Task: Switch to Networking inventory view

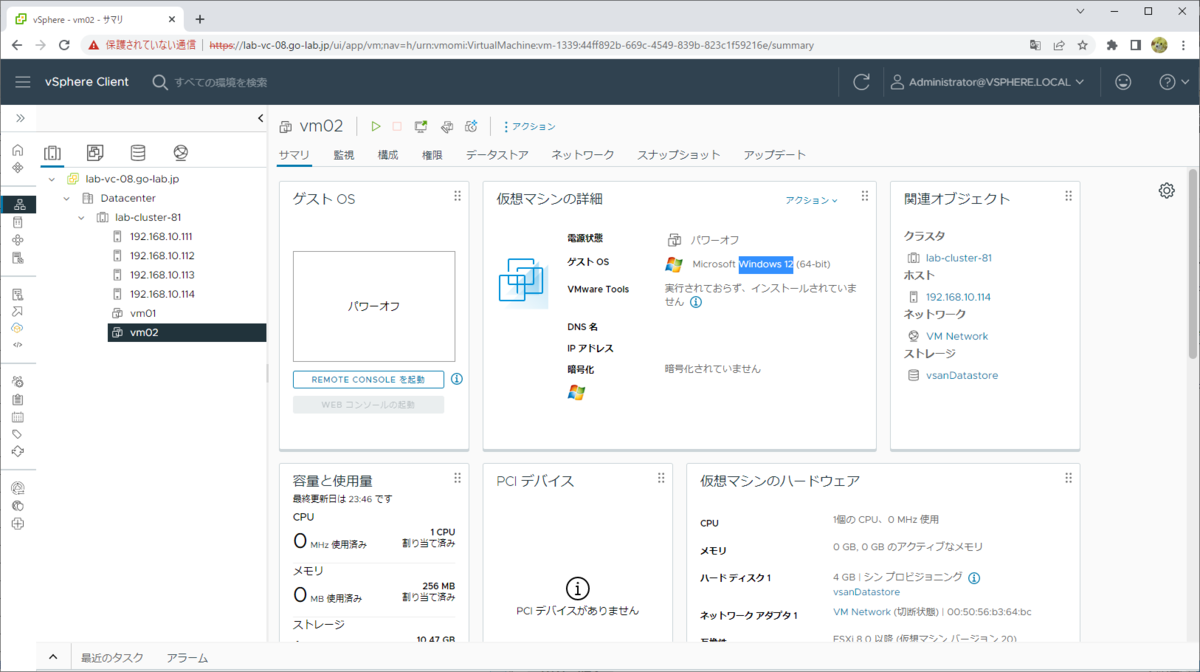Action: click(180, 153)
